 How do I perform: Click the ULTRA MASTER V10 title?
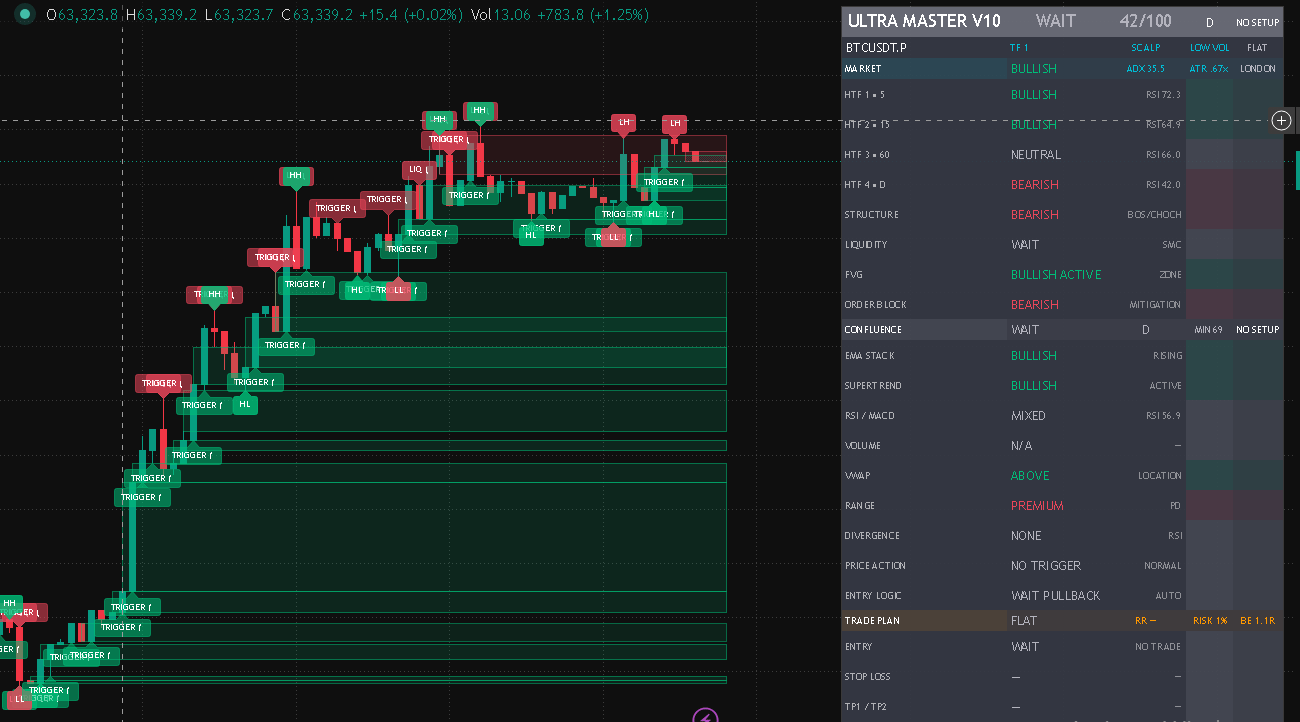923,21
